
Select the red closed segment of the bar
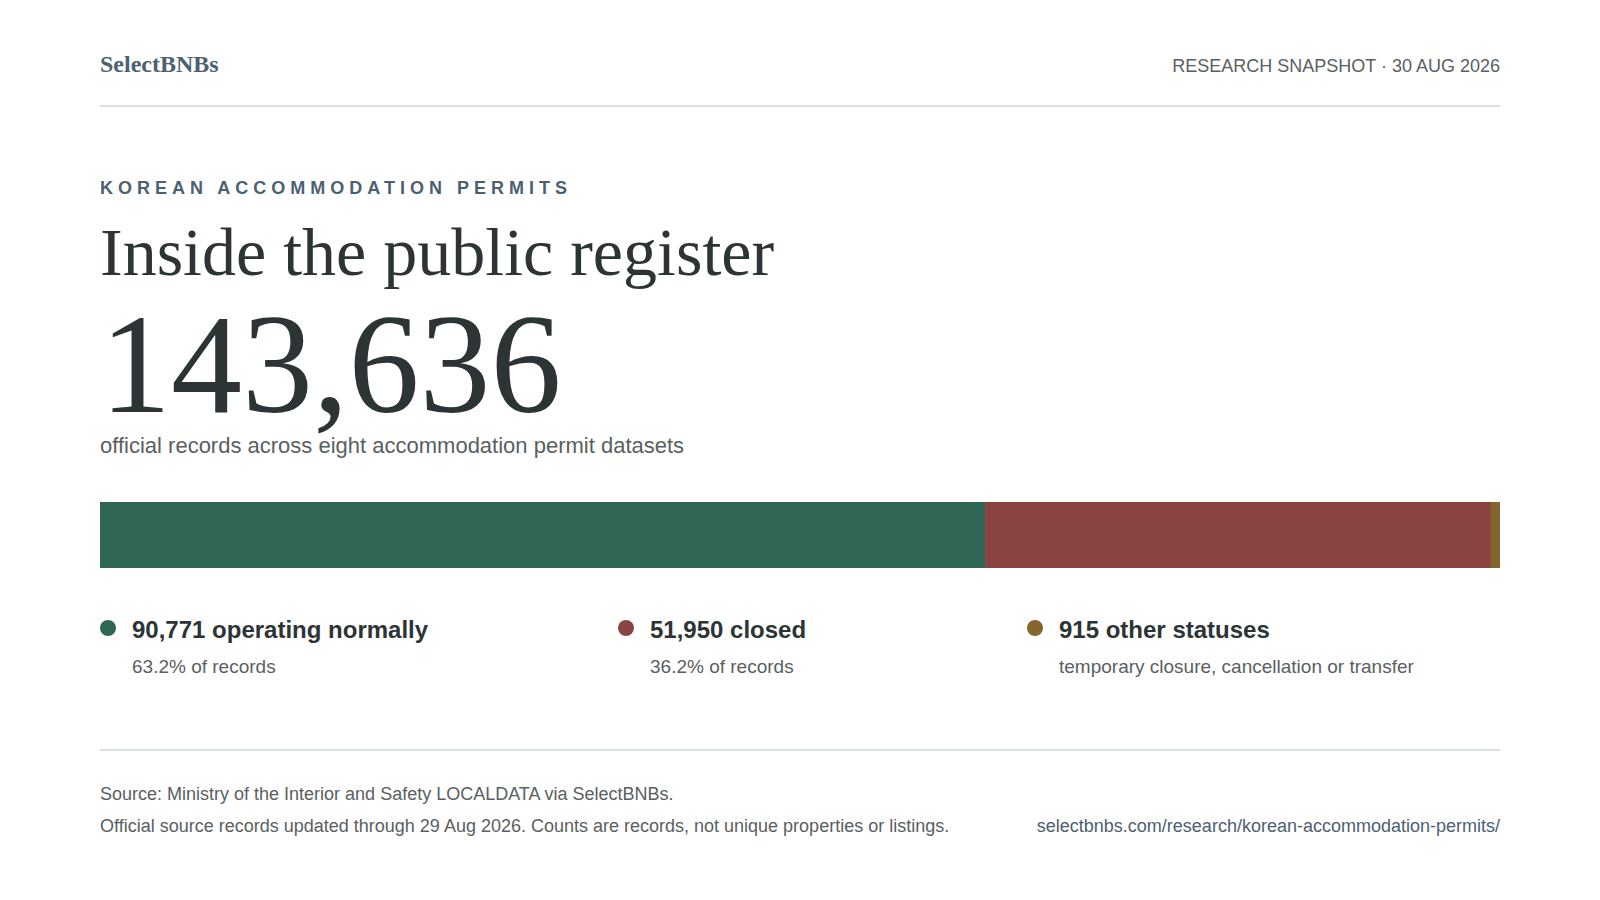coord(1238,535)
